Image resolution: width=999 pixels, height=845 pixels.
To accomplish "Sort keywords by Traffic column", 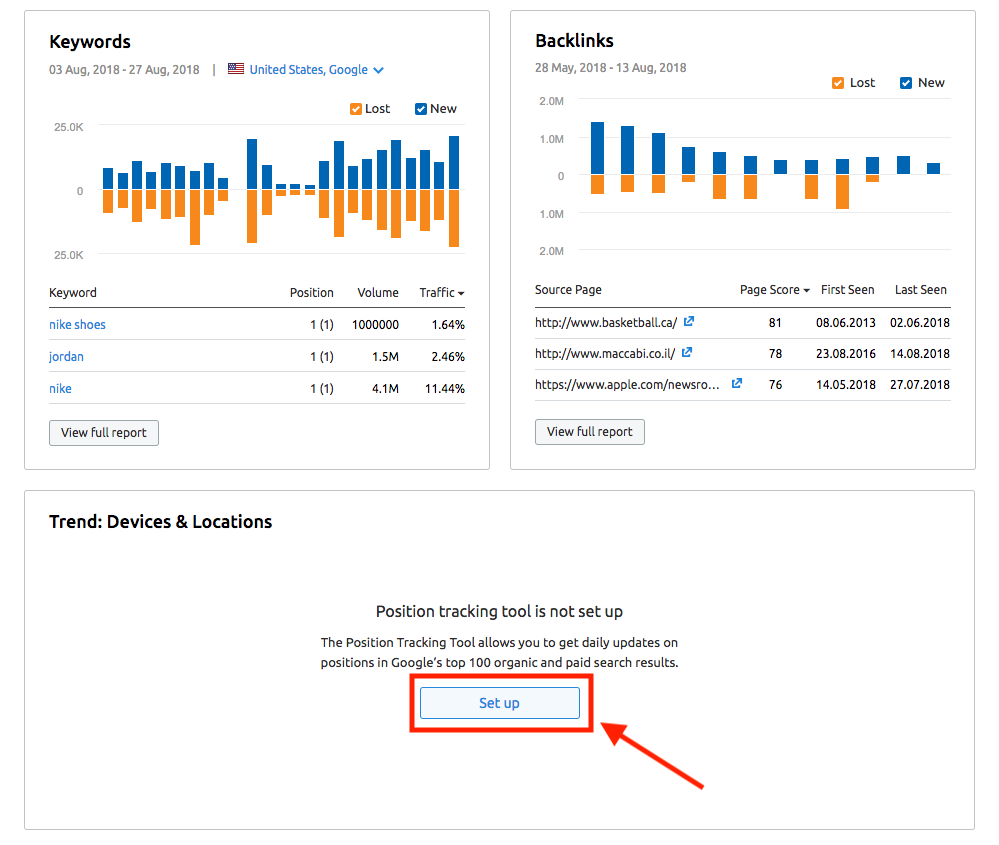I will tap(442, 292).
